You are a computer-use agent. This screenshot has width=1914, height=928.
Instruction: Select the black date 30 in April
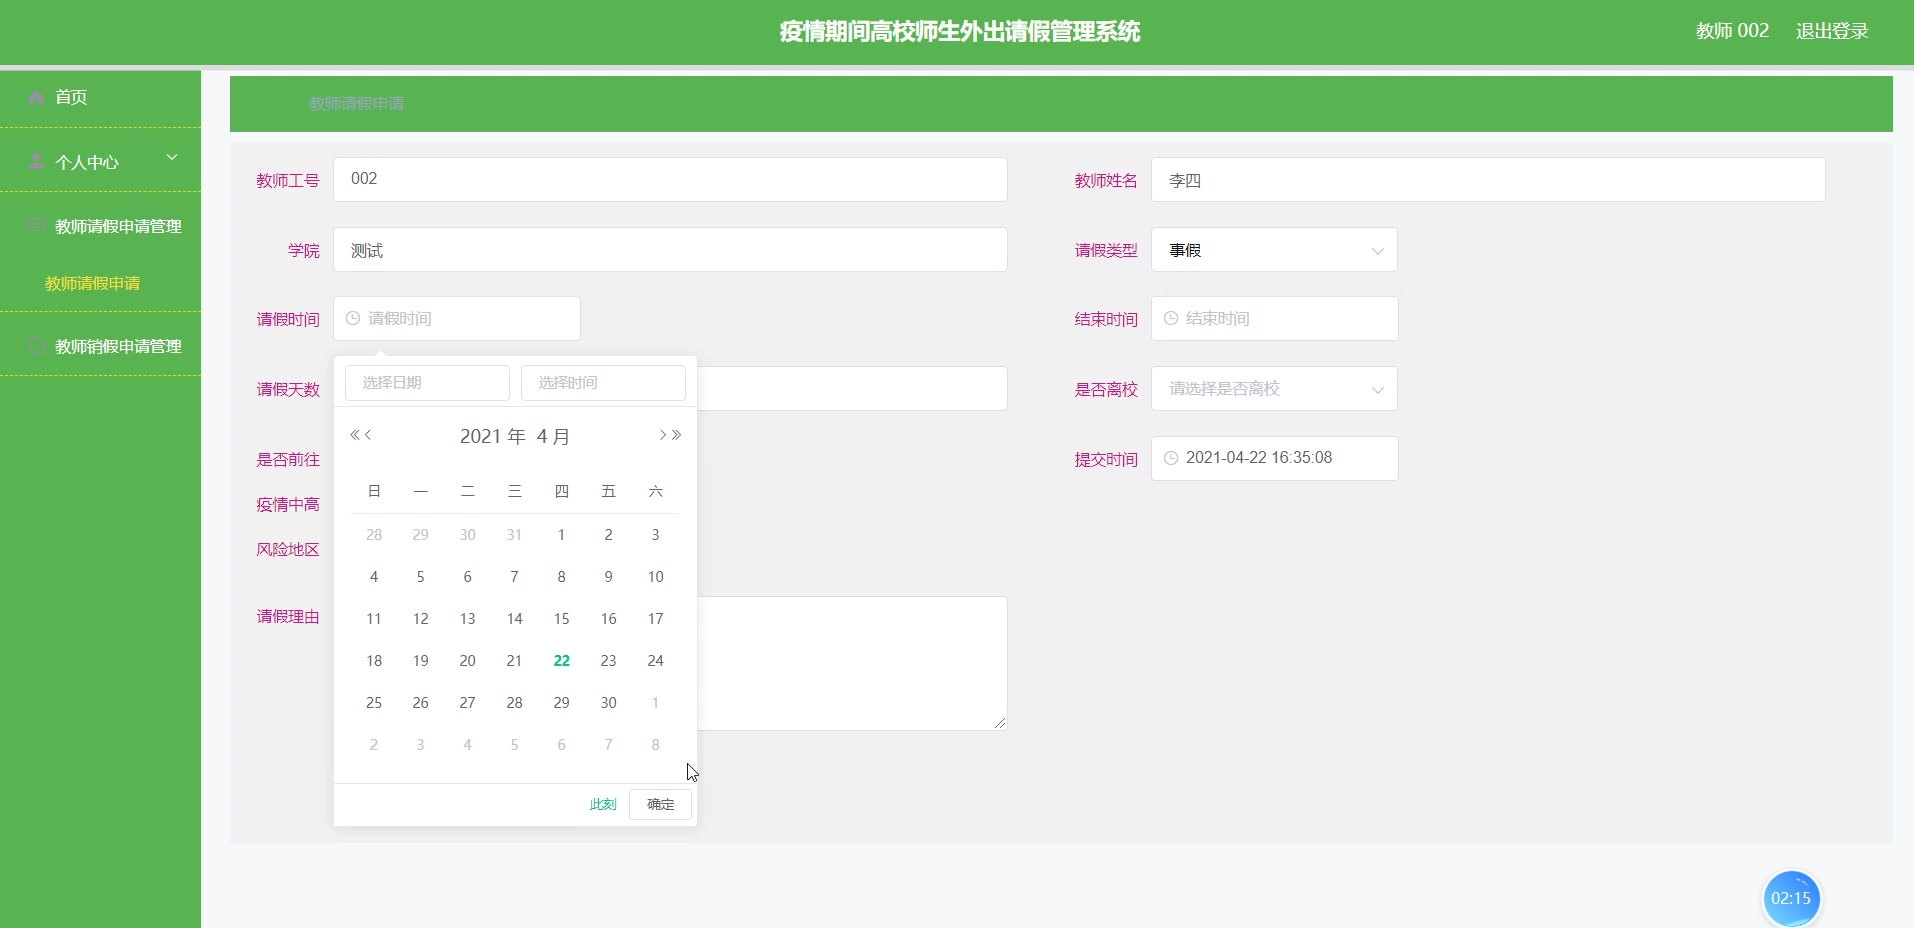608,703
